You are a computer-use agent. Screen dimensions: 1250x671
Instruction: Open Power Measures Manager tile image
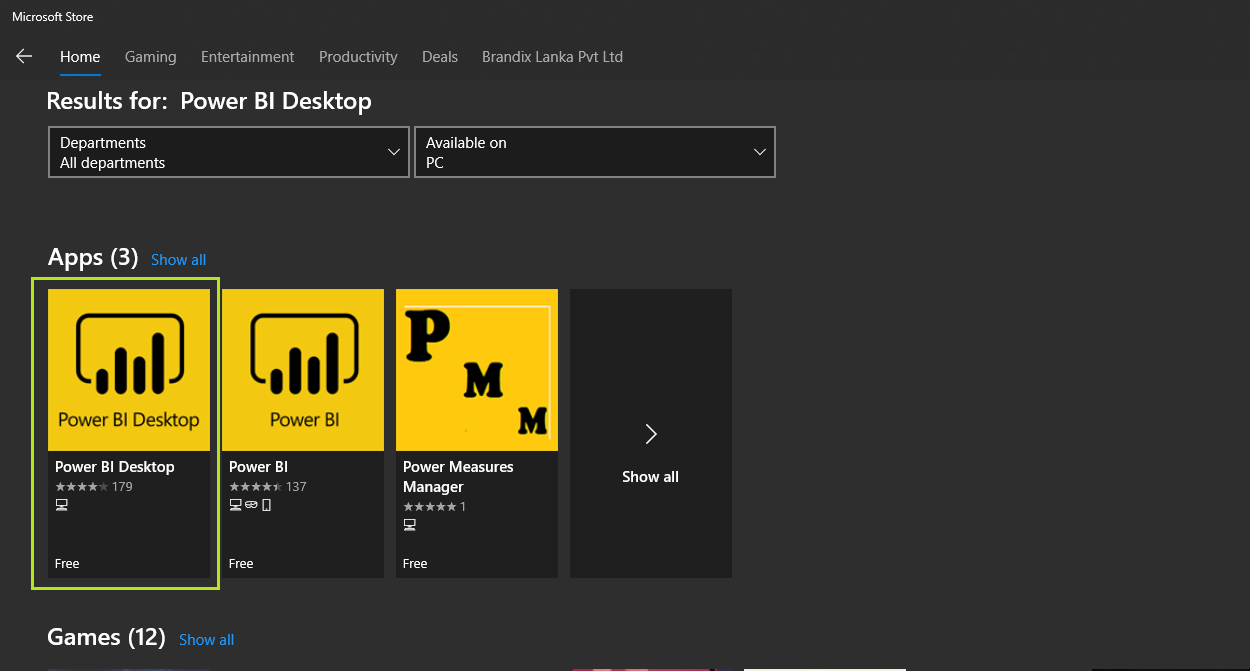477,370
